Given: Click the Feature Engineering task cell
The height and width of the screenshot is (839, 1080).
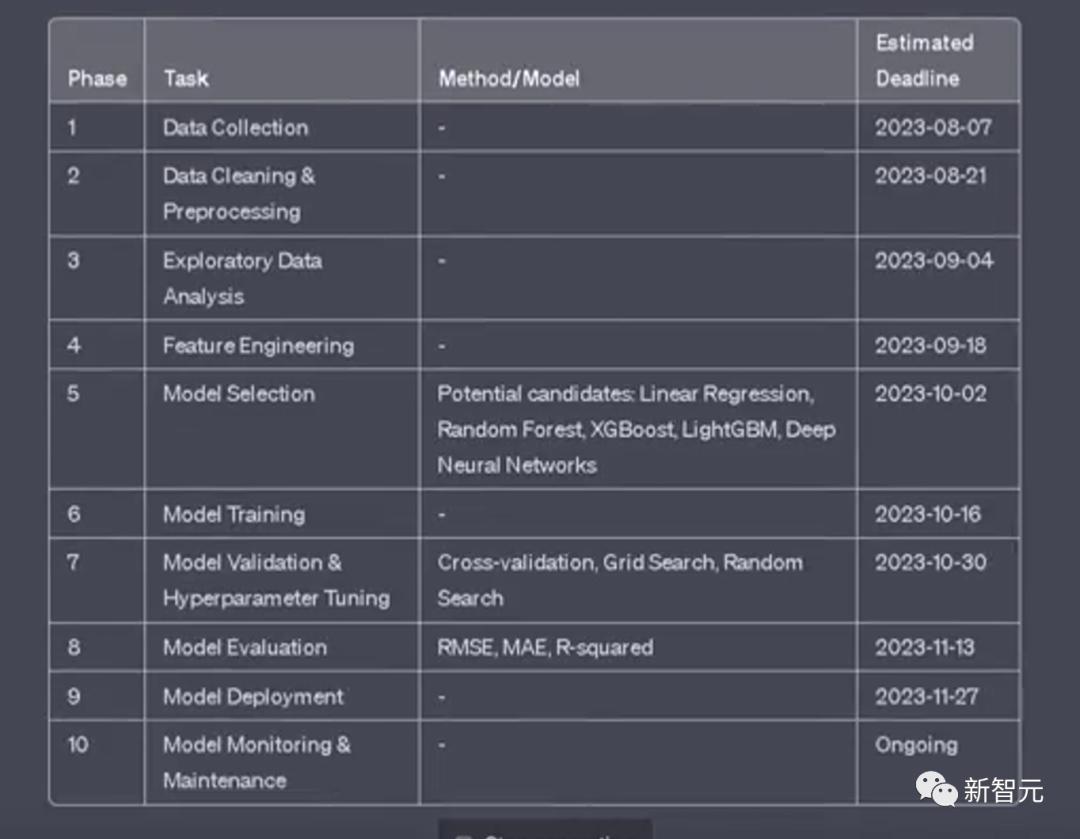Looking at the screenshot, I should (x=258, y=346).
